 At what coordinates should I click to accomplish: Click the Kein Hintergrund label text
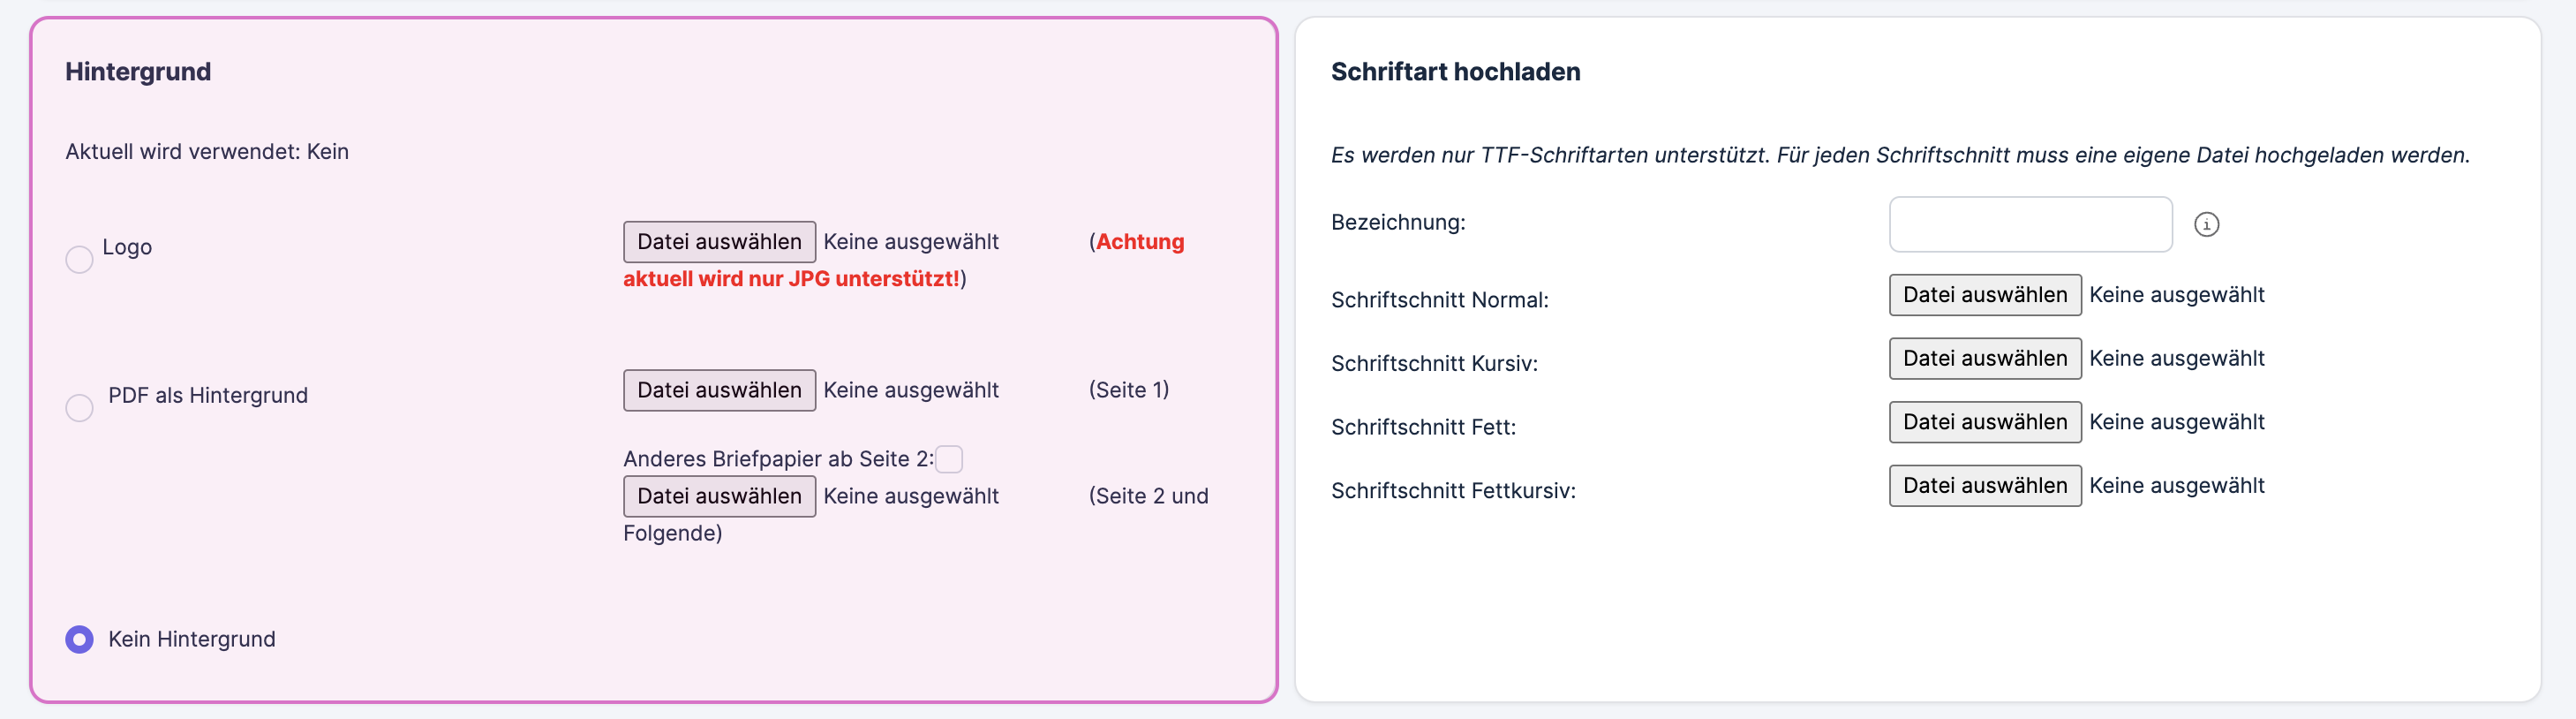[192, 639]
